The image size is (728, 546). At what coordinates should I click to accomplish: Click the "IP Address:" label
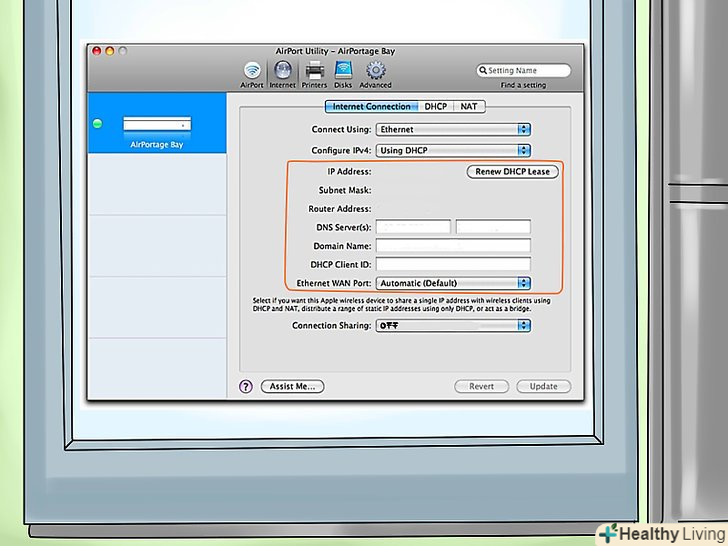click(349, 172)
